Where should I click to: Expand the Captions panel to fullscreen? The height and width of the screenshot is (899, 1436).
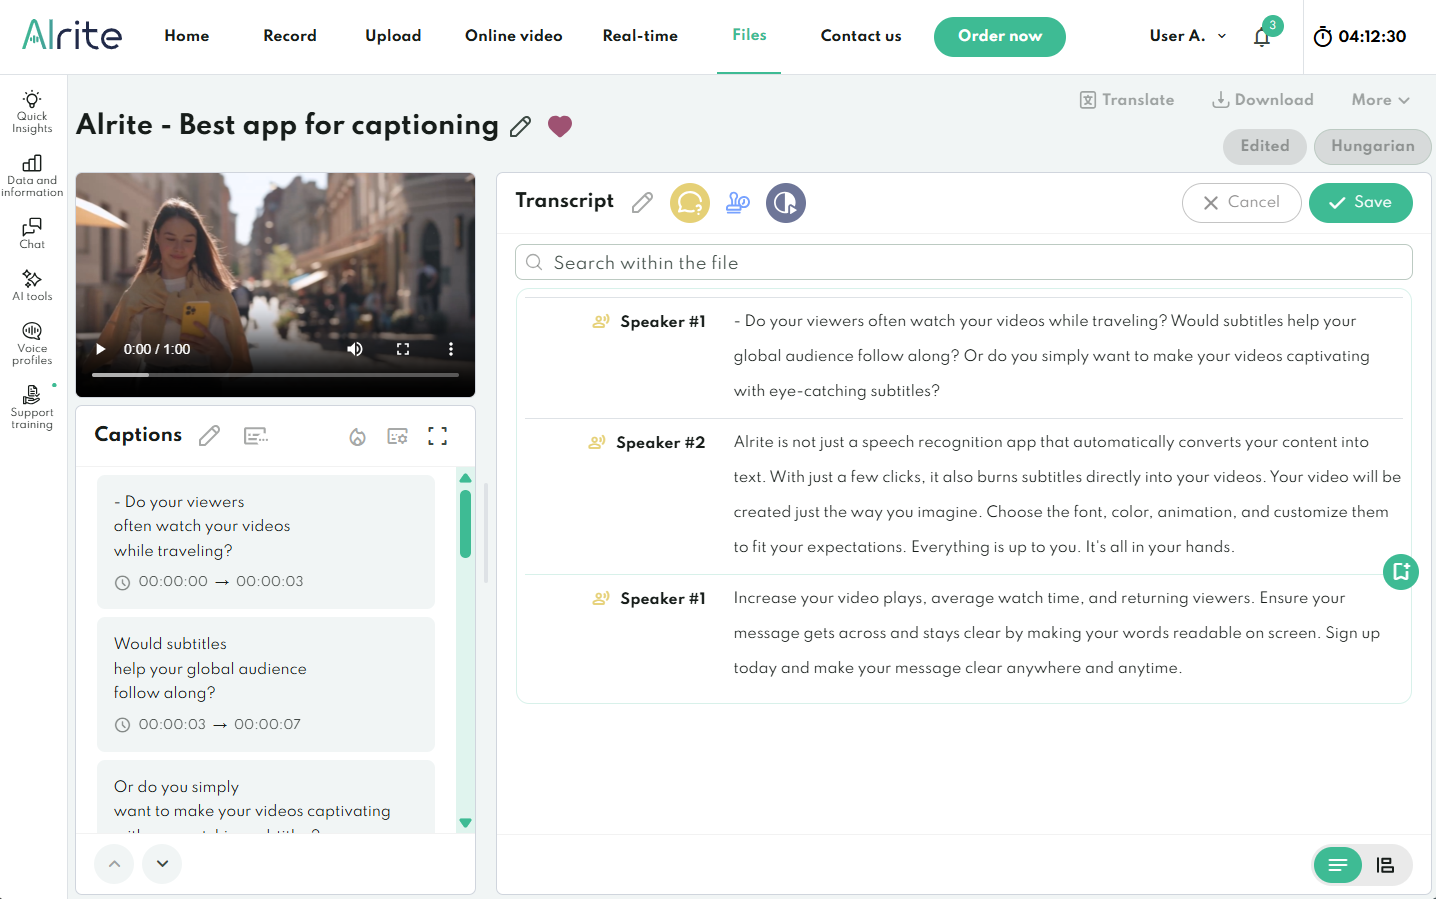(x=437, y=436)
